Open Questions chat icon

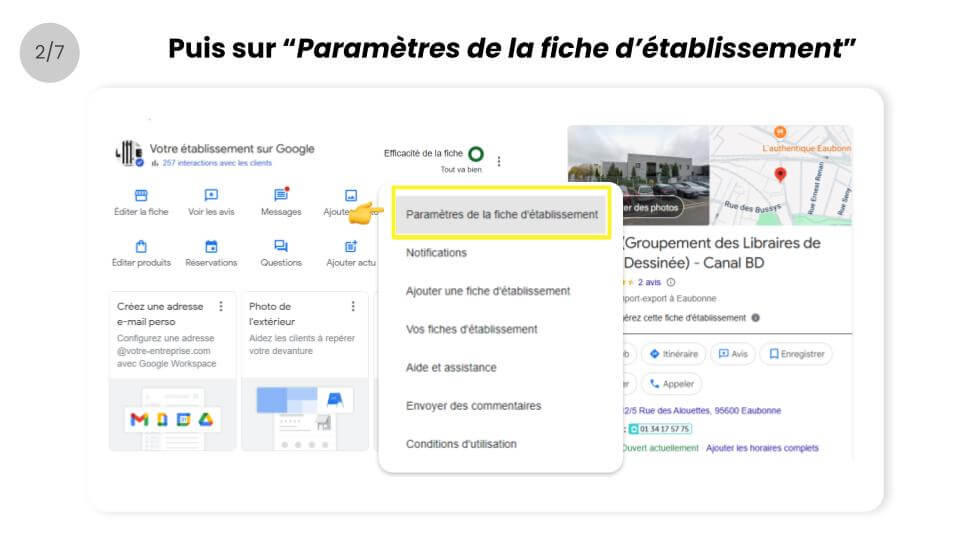pyautogui.click(x=281, y=246)
